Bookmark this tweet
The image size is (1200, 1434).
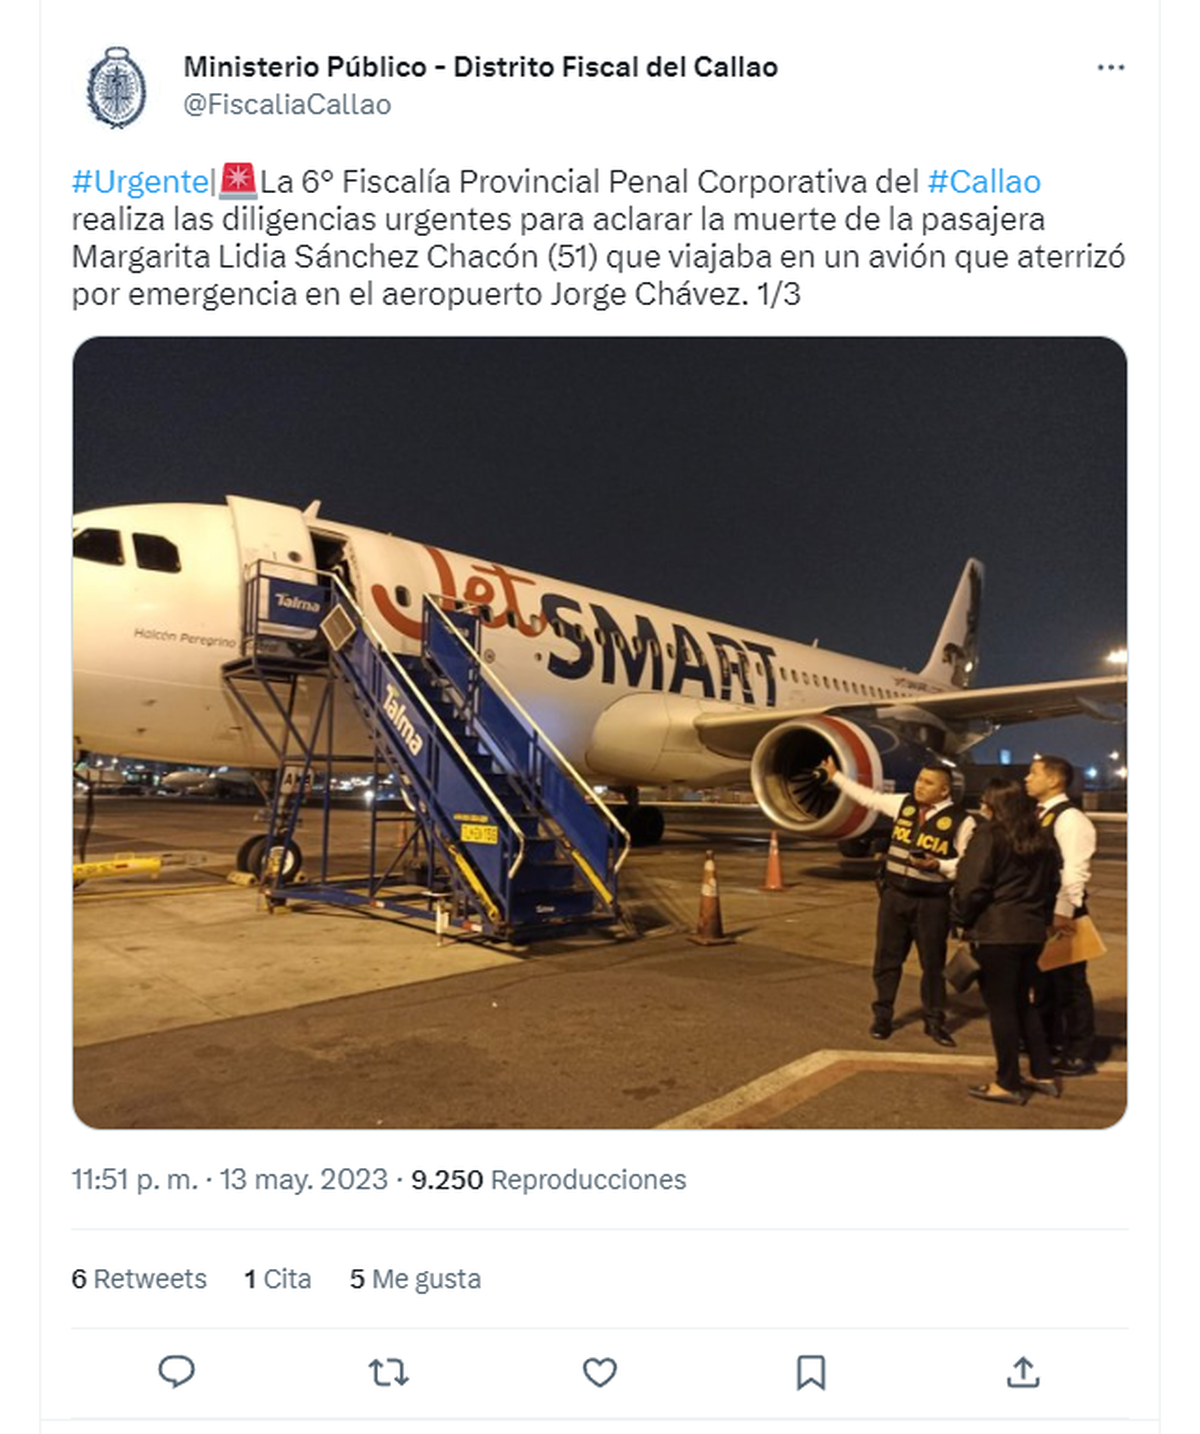810,1372
